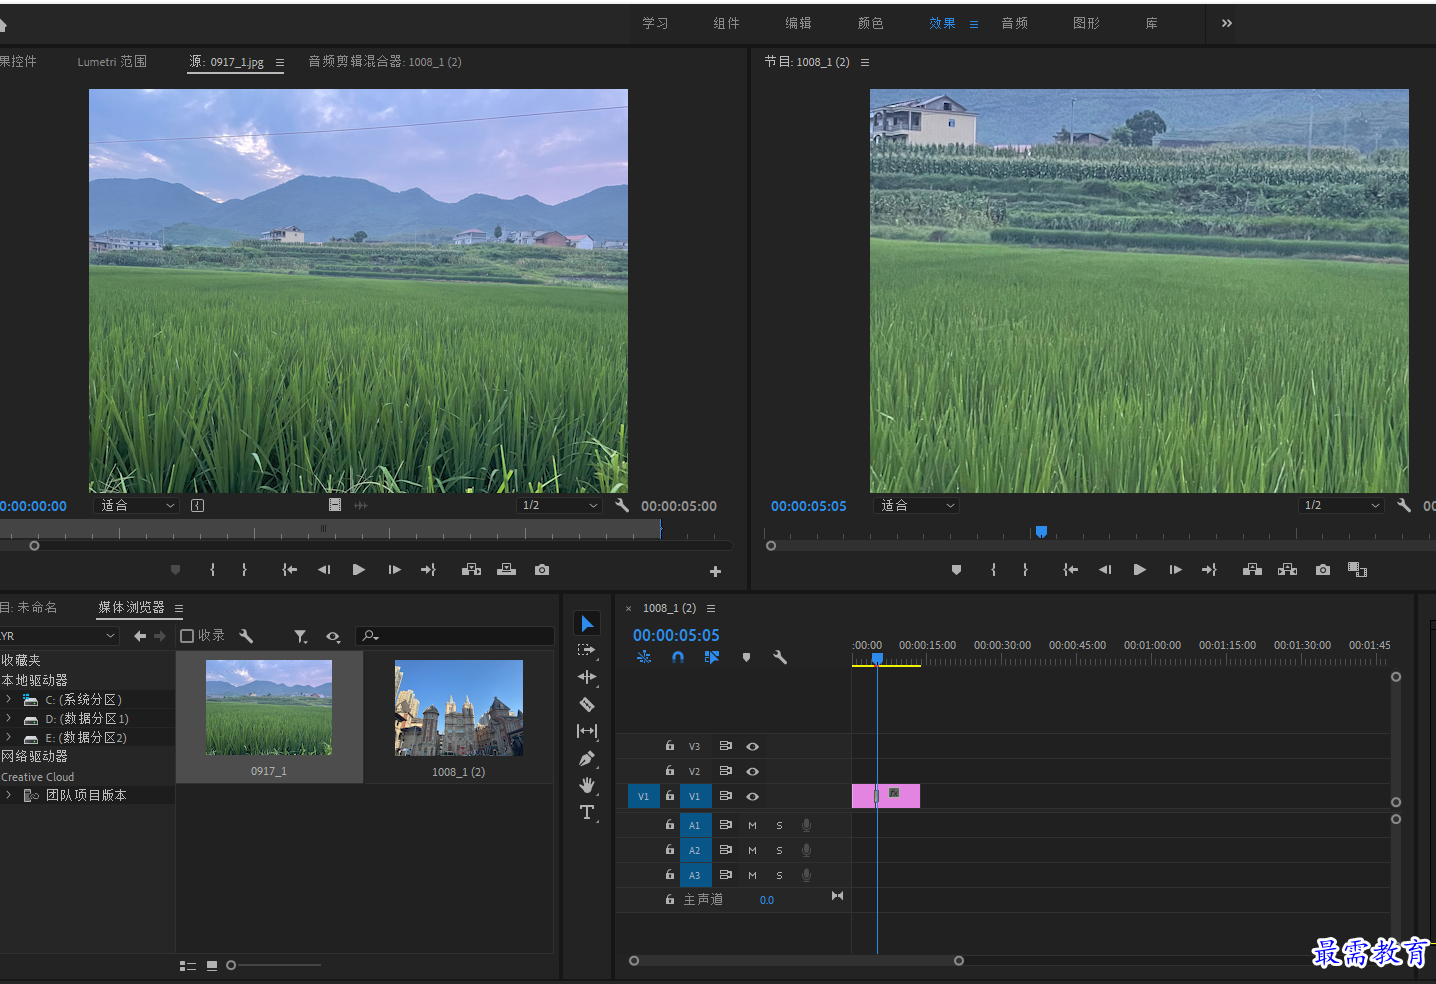This screenshot has height=984, width=1436.
Task: Select the Track Select Forward tool
Action: click(587, 650)
